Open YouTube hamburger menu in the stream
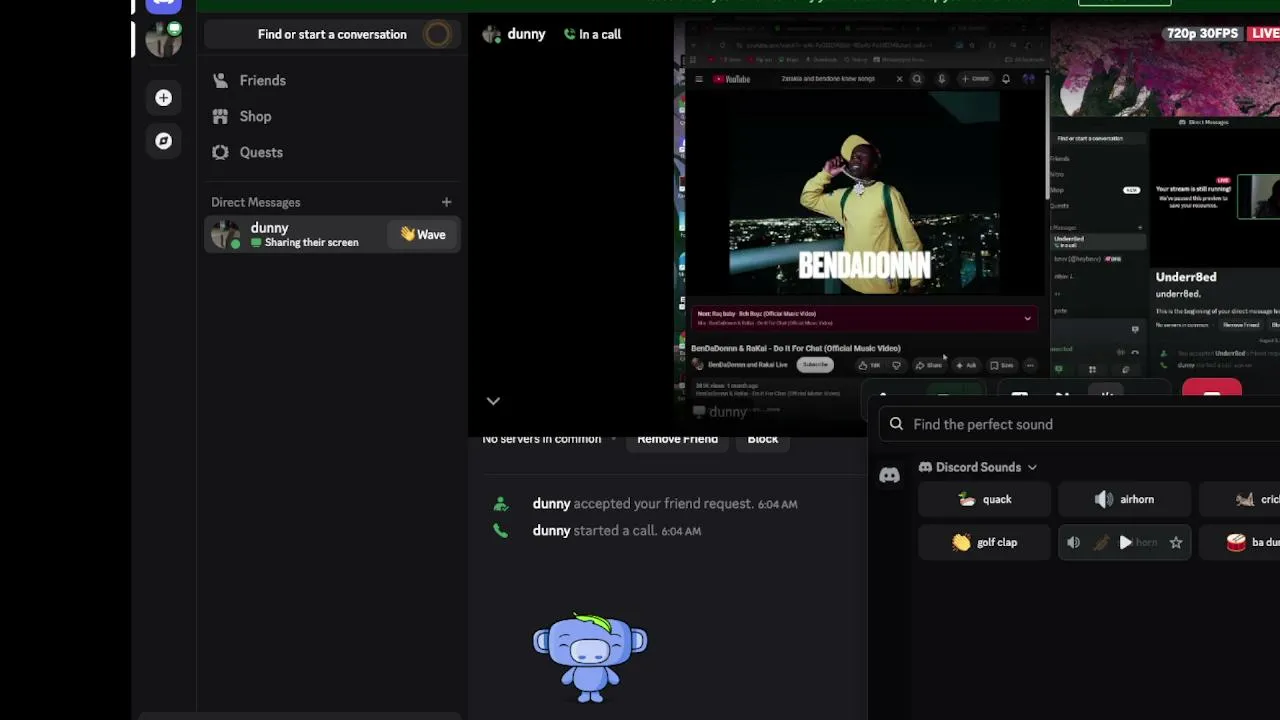The width and height of the screenshot is (1280, 720). (x=698, y=79)
